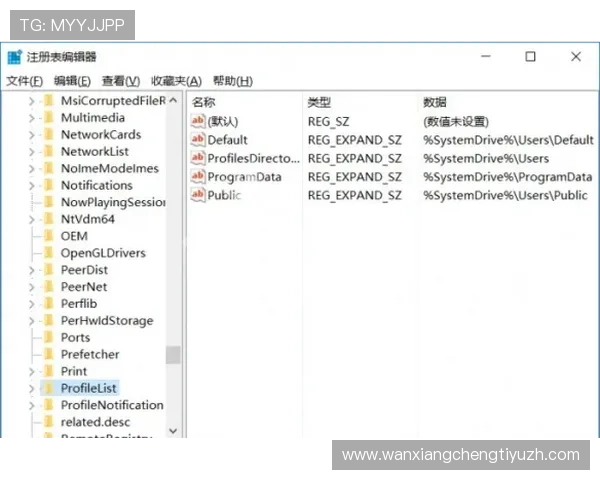
Task: Expand the ProfileList key
Action: click(32, 389)
